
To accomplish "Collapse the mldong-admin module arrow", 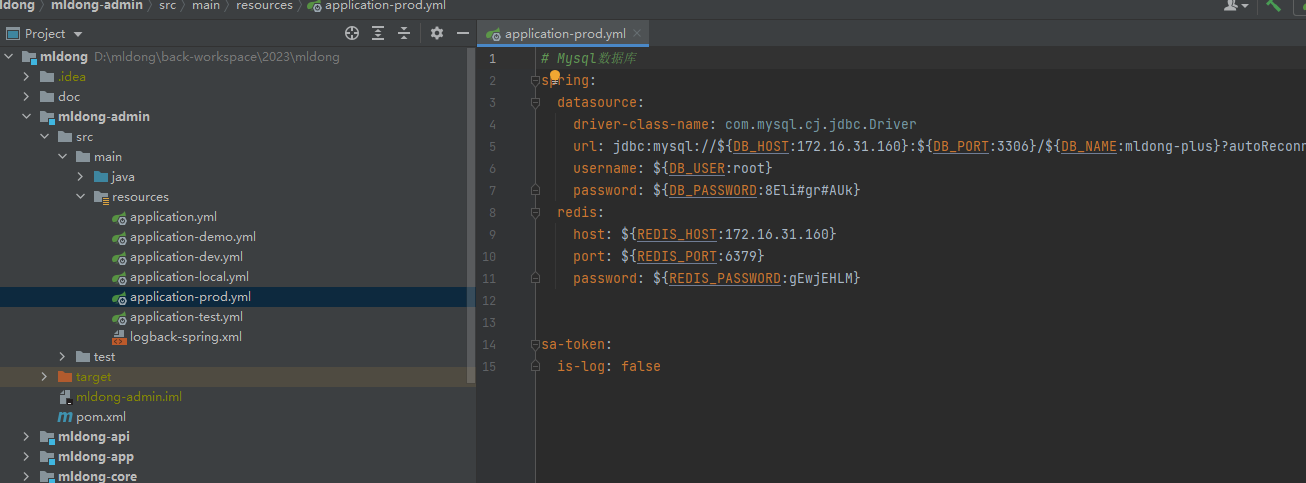I will point(27,117).
